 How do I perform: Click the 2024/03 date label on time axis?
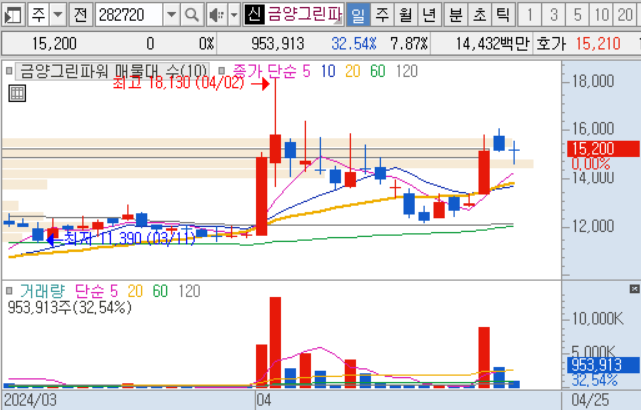(x=30, y=400)
